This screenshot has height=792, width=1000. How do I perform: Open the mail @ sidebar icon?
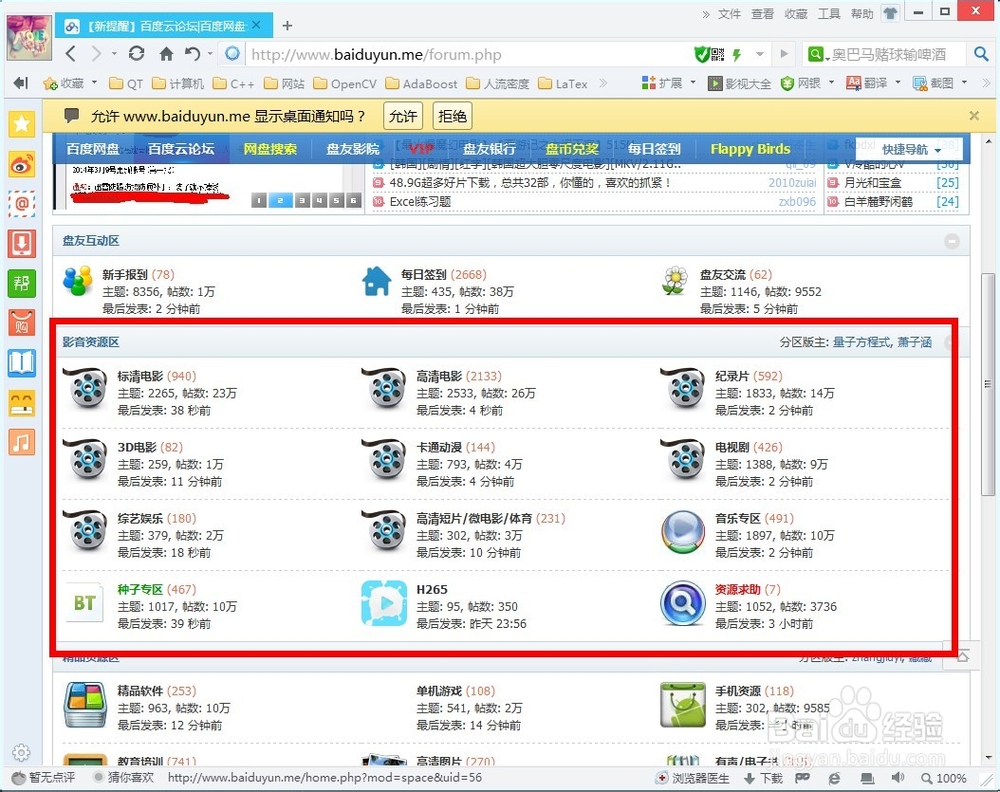click(22, 203)
